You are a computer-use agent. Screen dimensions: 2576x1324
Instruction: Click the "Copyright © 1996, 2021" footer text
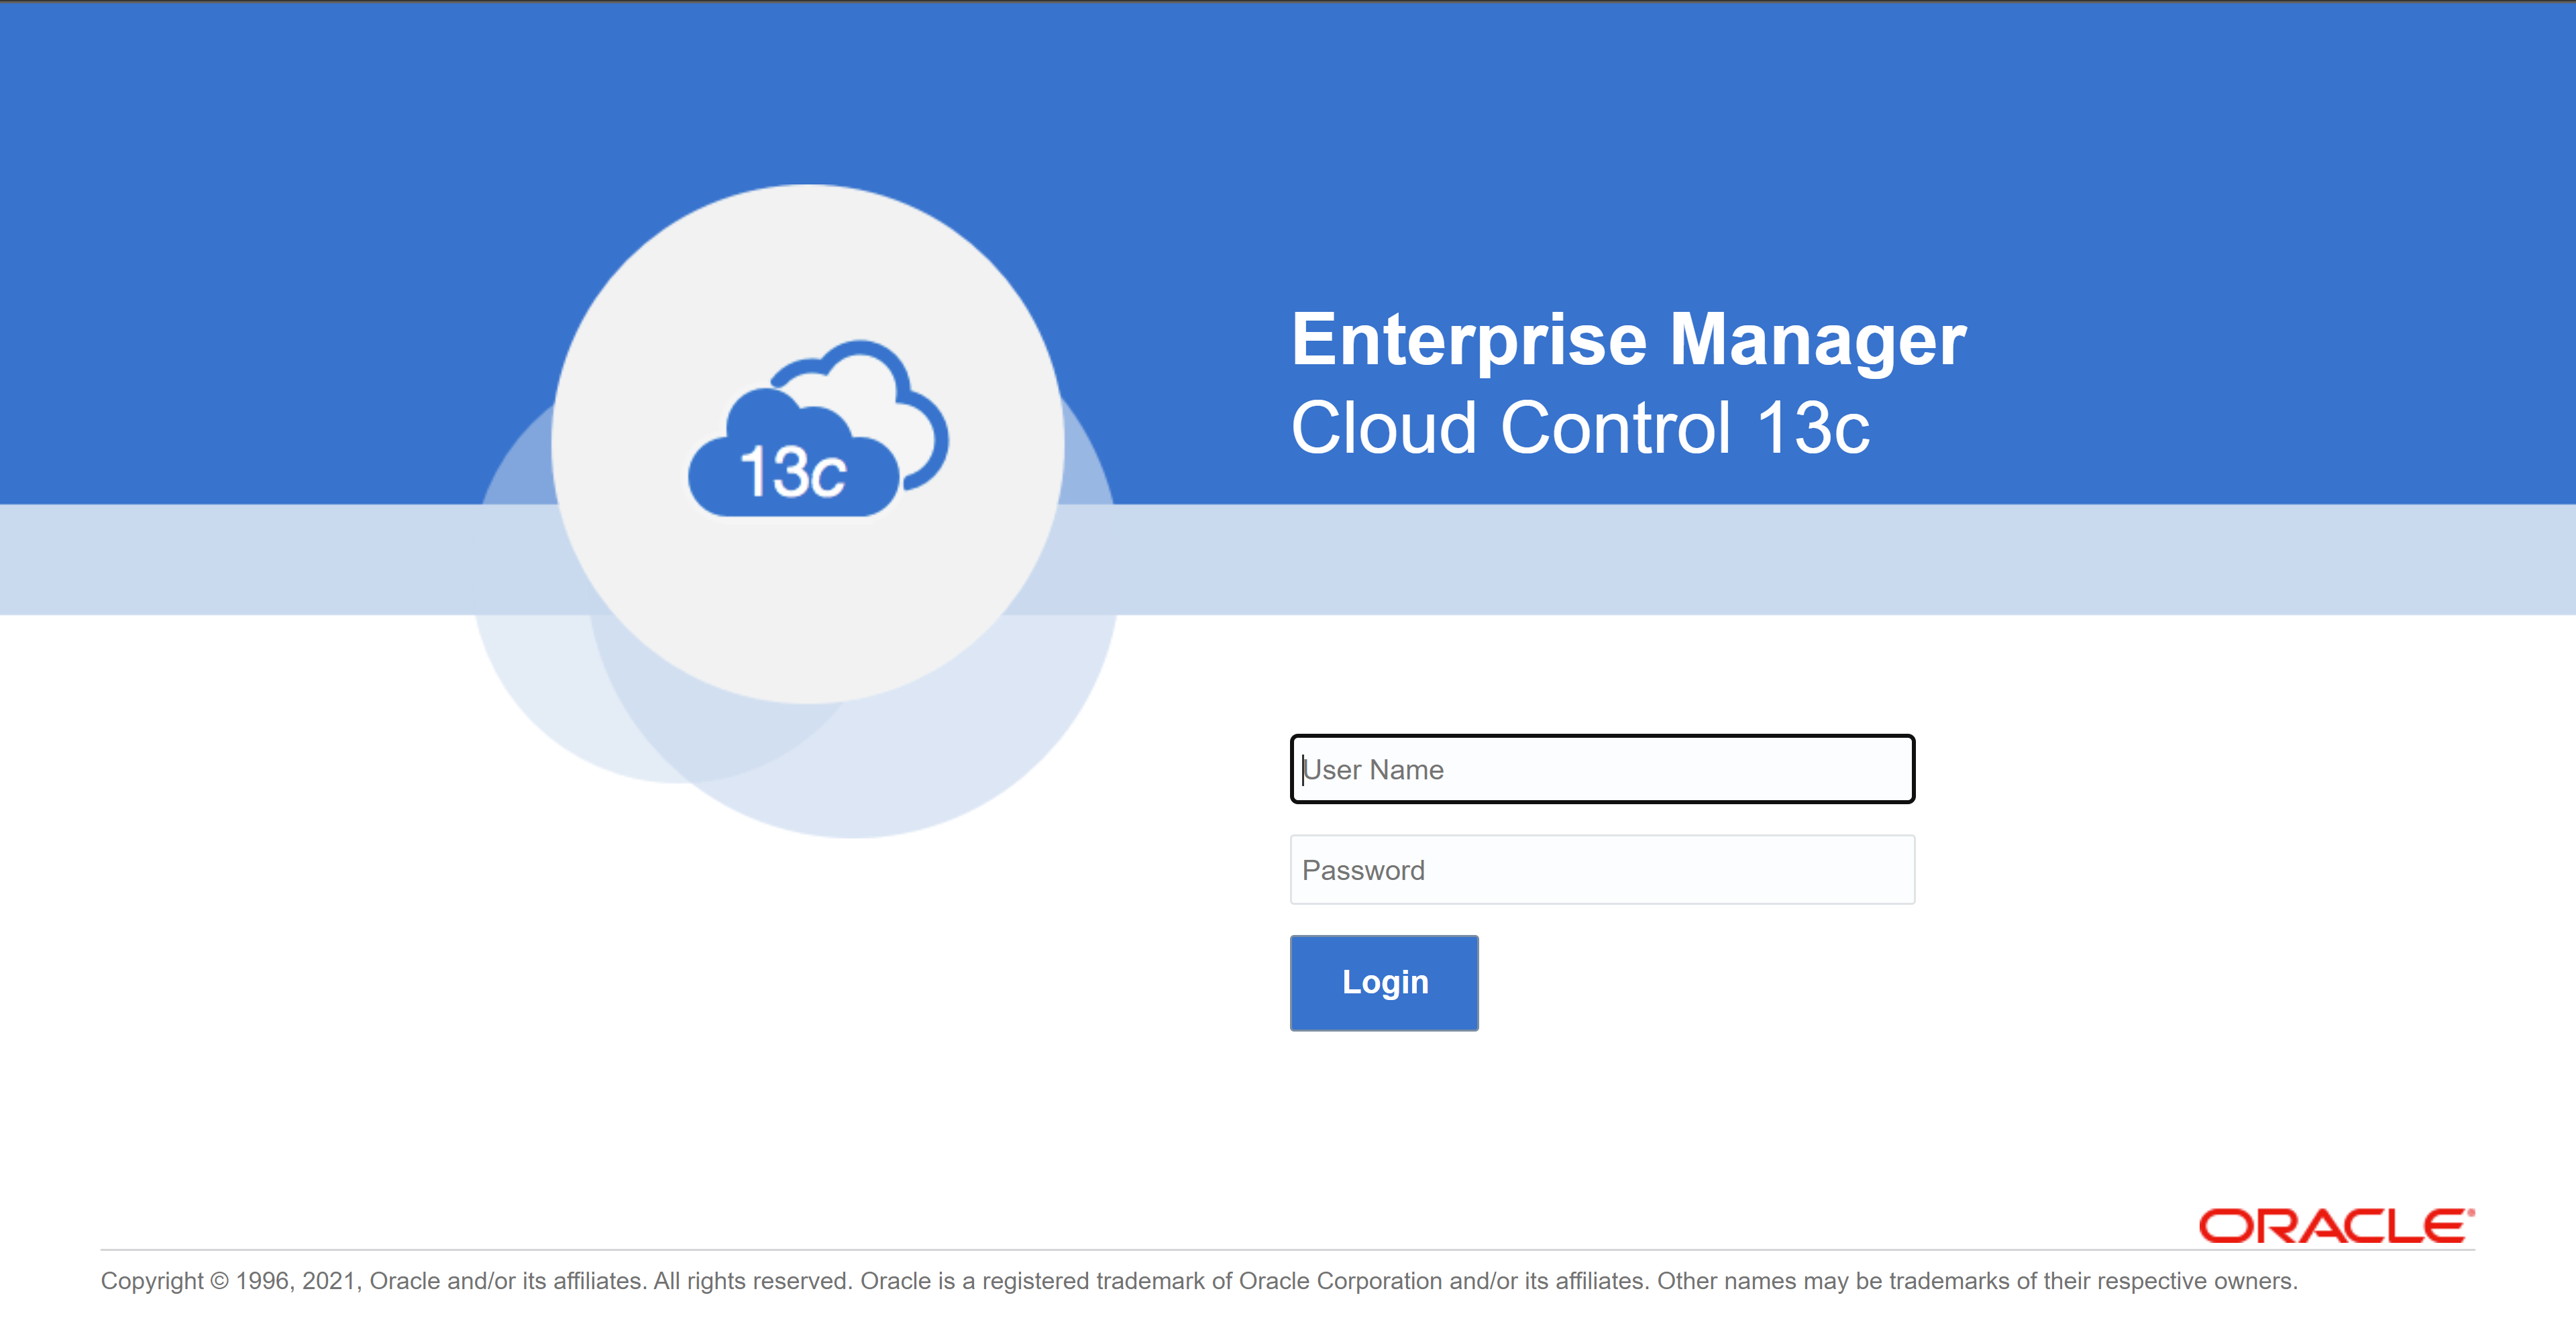click(228, 1281)
